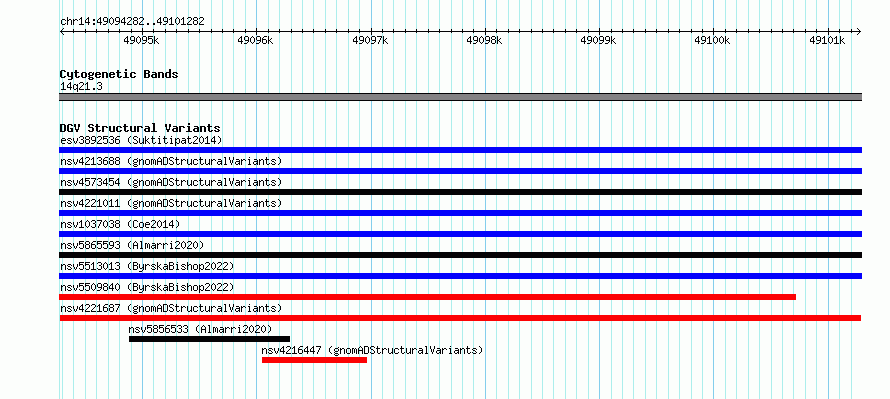
Task: Click the esv3892536 blue variant bar
Action: [x=460, y=150]
